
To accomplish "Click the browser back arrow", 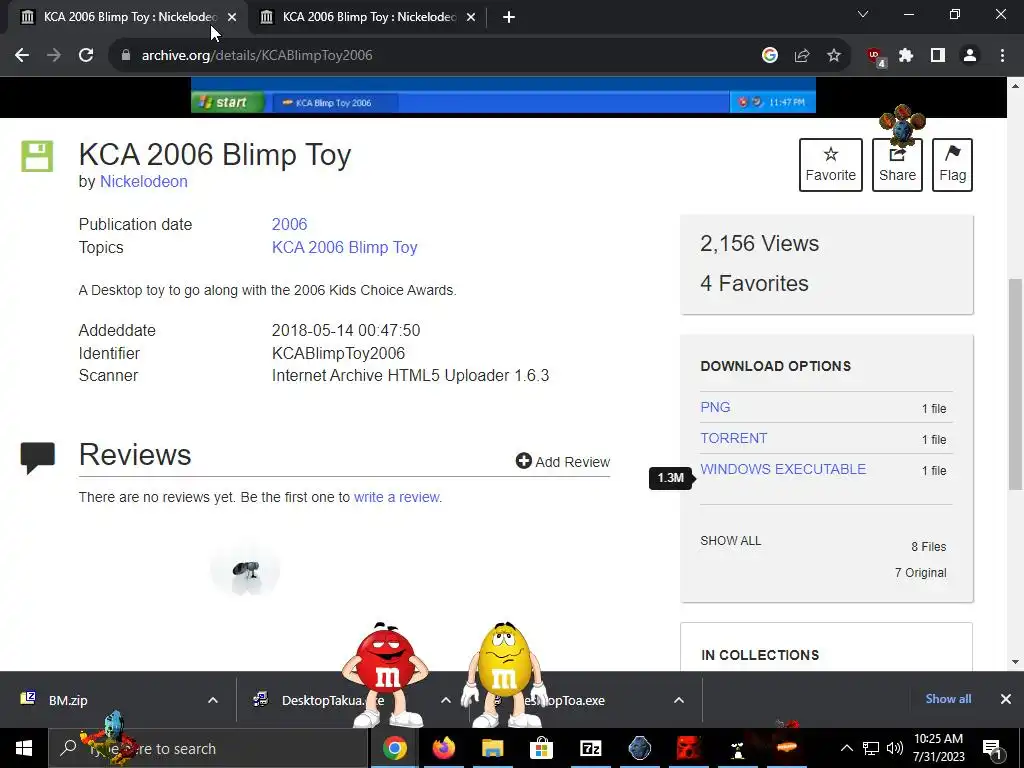I will click(22, 56).
